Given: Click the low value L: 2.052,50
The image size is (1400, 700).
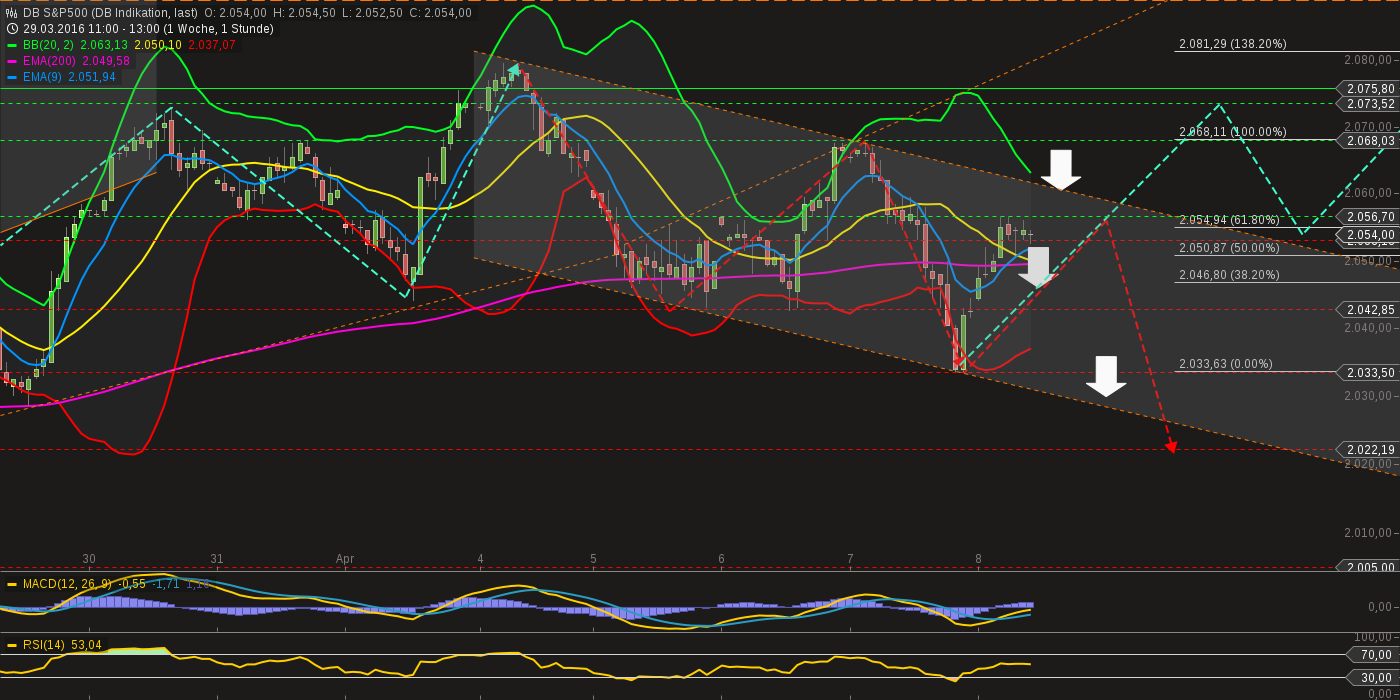Looking at the screenshot, I should click(372, 13).
